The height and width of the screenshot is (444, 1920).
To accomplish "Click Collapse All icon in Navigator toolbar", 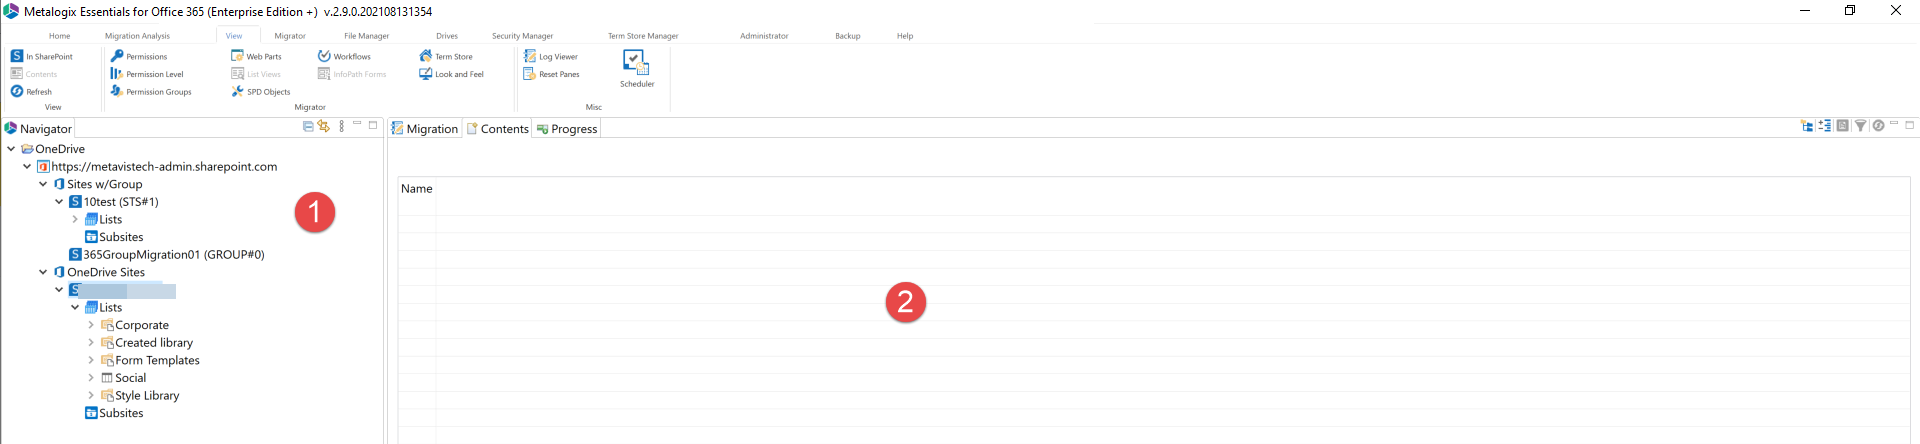I will pos(308,126).
